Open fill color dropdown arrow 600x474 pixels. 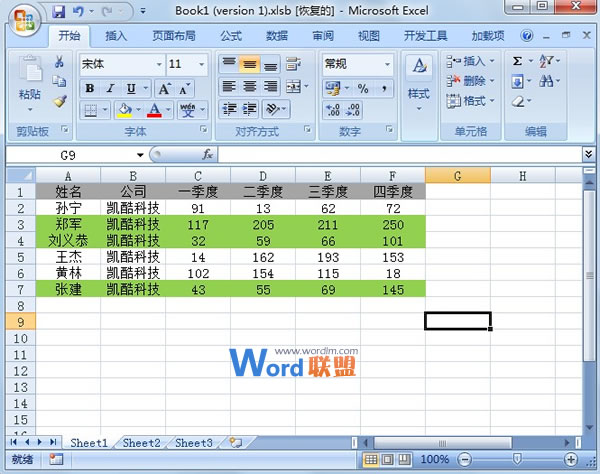click(139, 111)
